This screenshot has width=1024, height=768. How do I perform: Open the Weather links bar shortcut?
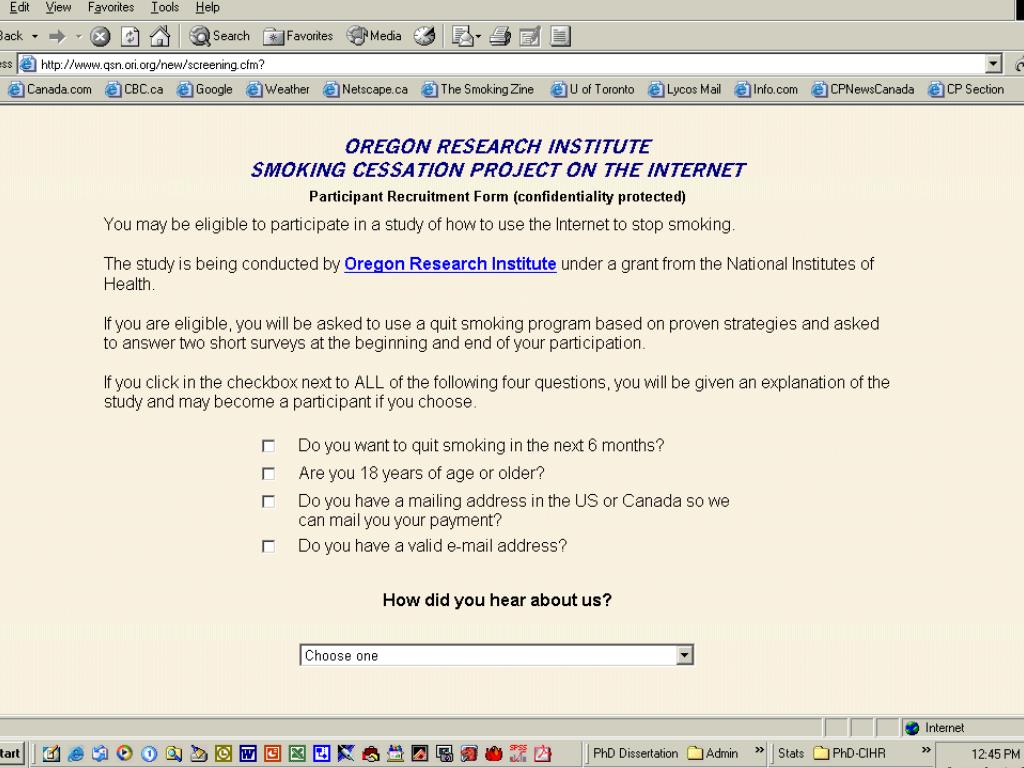(x=278, y=89)
